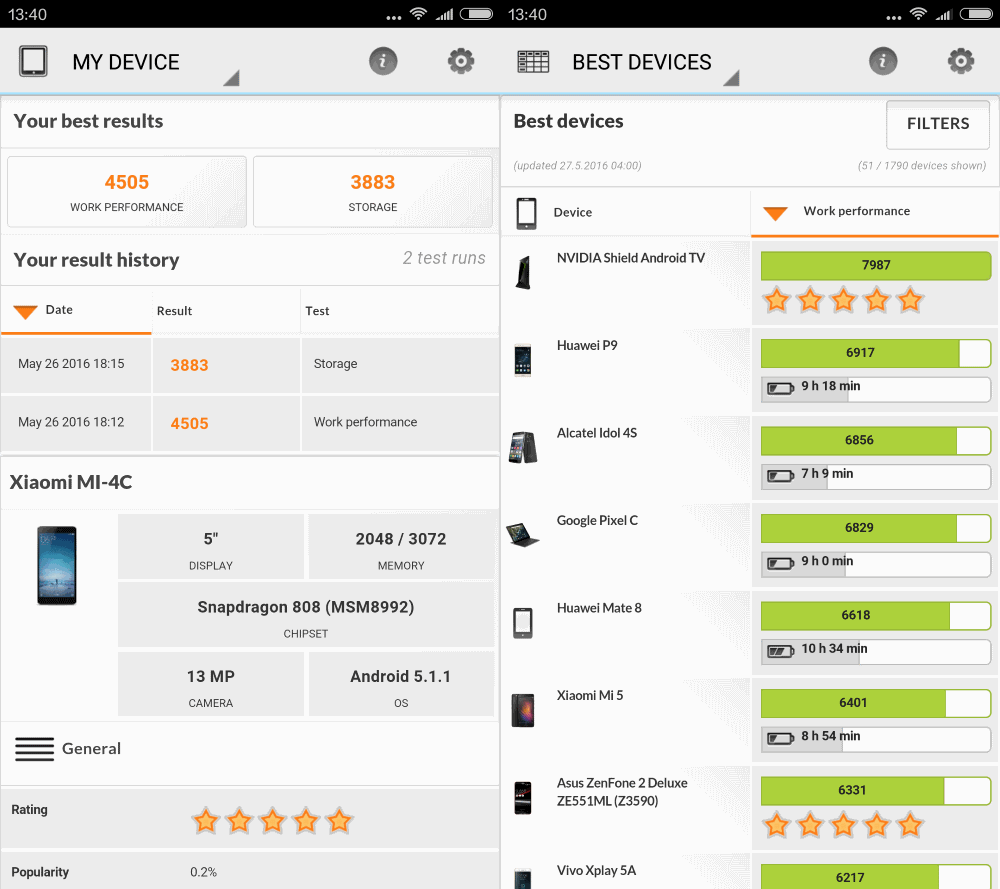Click the Huawei Mate 8 6618 score bar
Viewport: 1000px width, 889px height.
pyautogui.click(x=876, y=615)
